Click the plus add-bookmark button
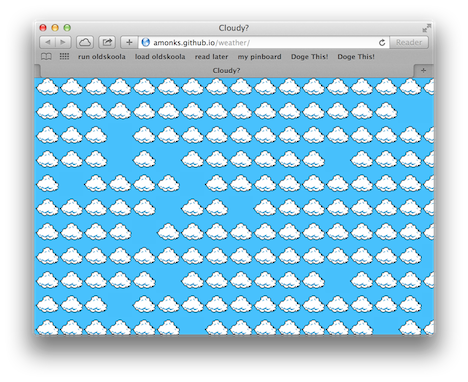The height and width of the screenshot is (382, 468). (x=129, y=42)
